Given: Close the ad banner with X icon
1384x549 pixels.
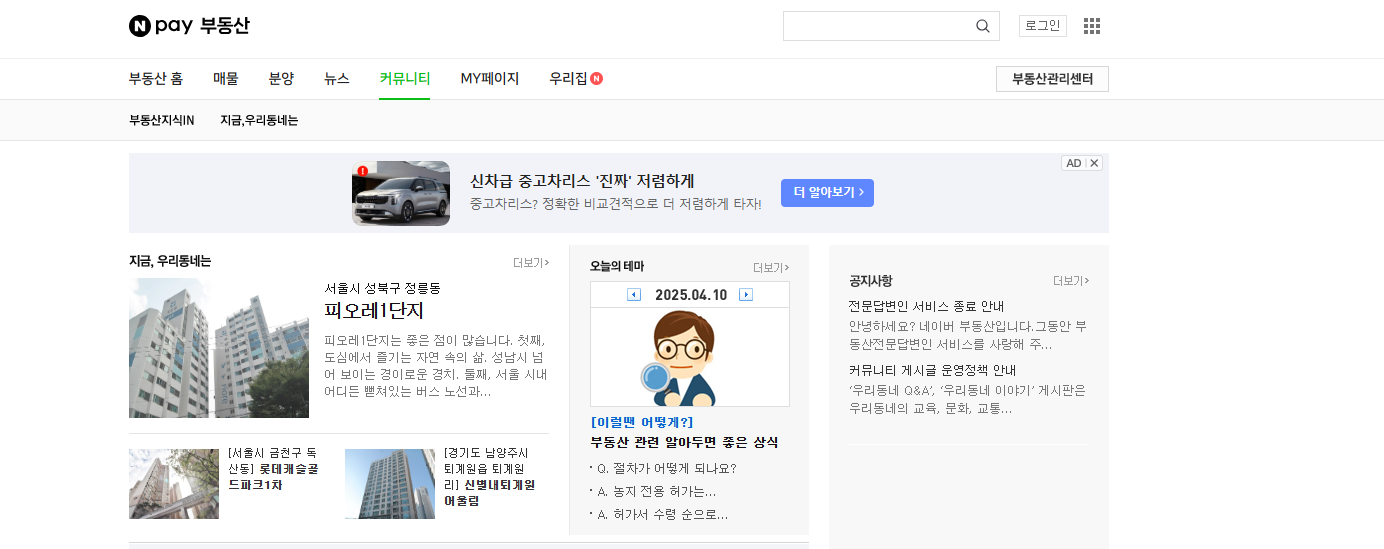Looking at the screenshot, I should [1094, 163].
